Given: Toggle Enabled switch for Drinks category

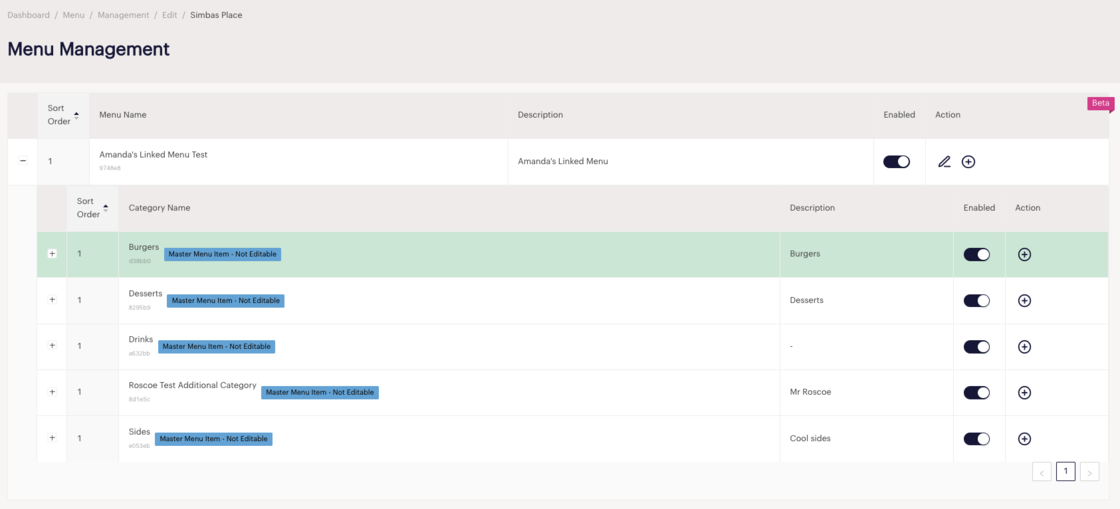Looking at the screenshot, I should click(976, 347).
